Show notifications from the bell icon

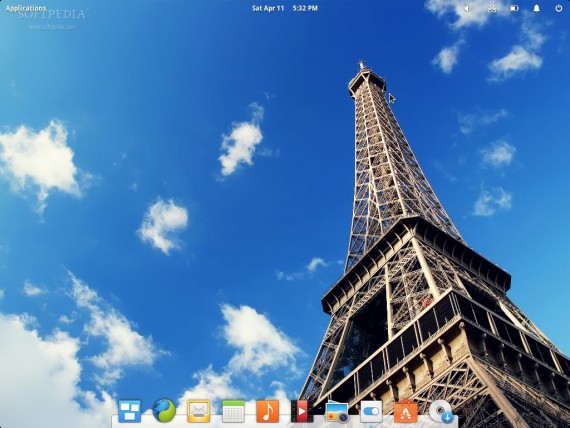click(537, 8)
